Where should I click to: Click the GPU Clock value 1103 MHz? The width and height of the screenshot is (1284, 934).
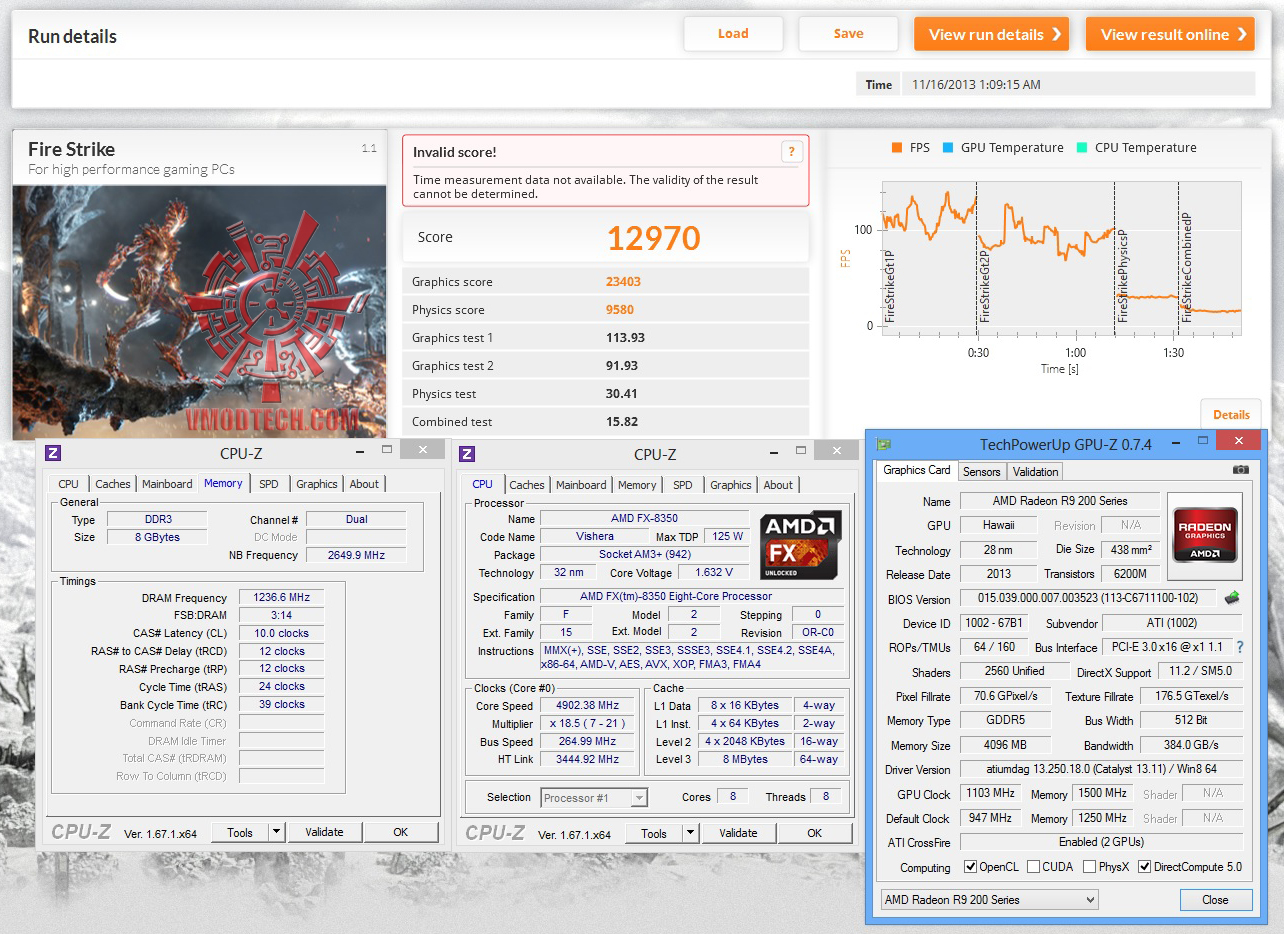991,793
